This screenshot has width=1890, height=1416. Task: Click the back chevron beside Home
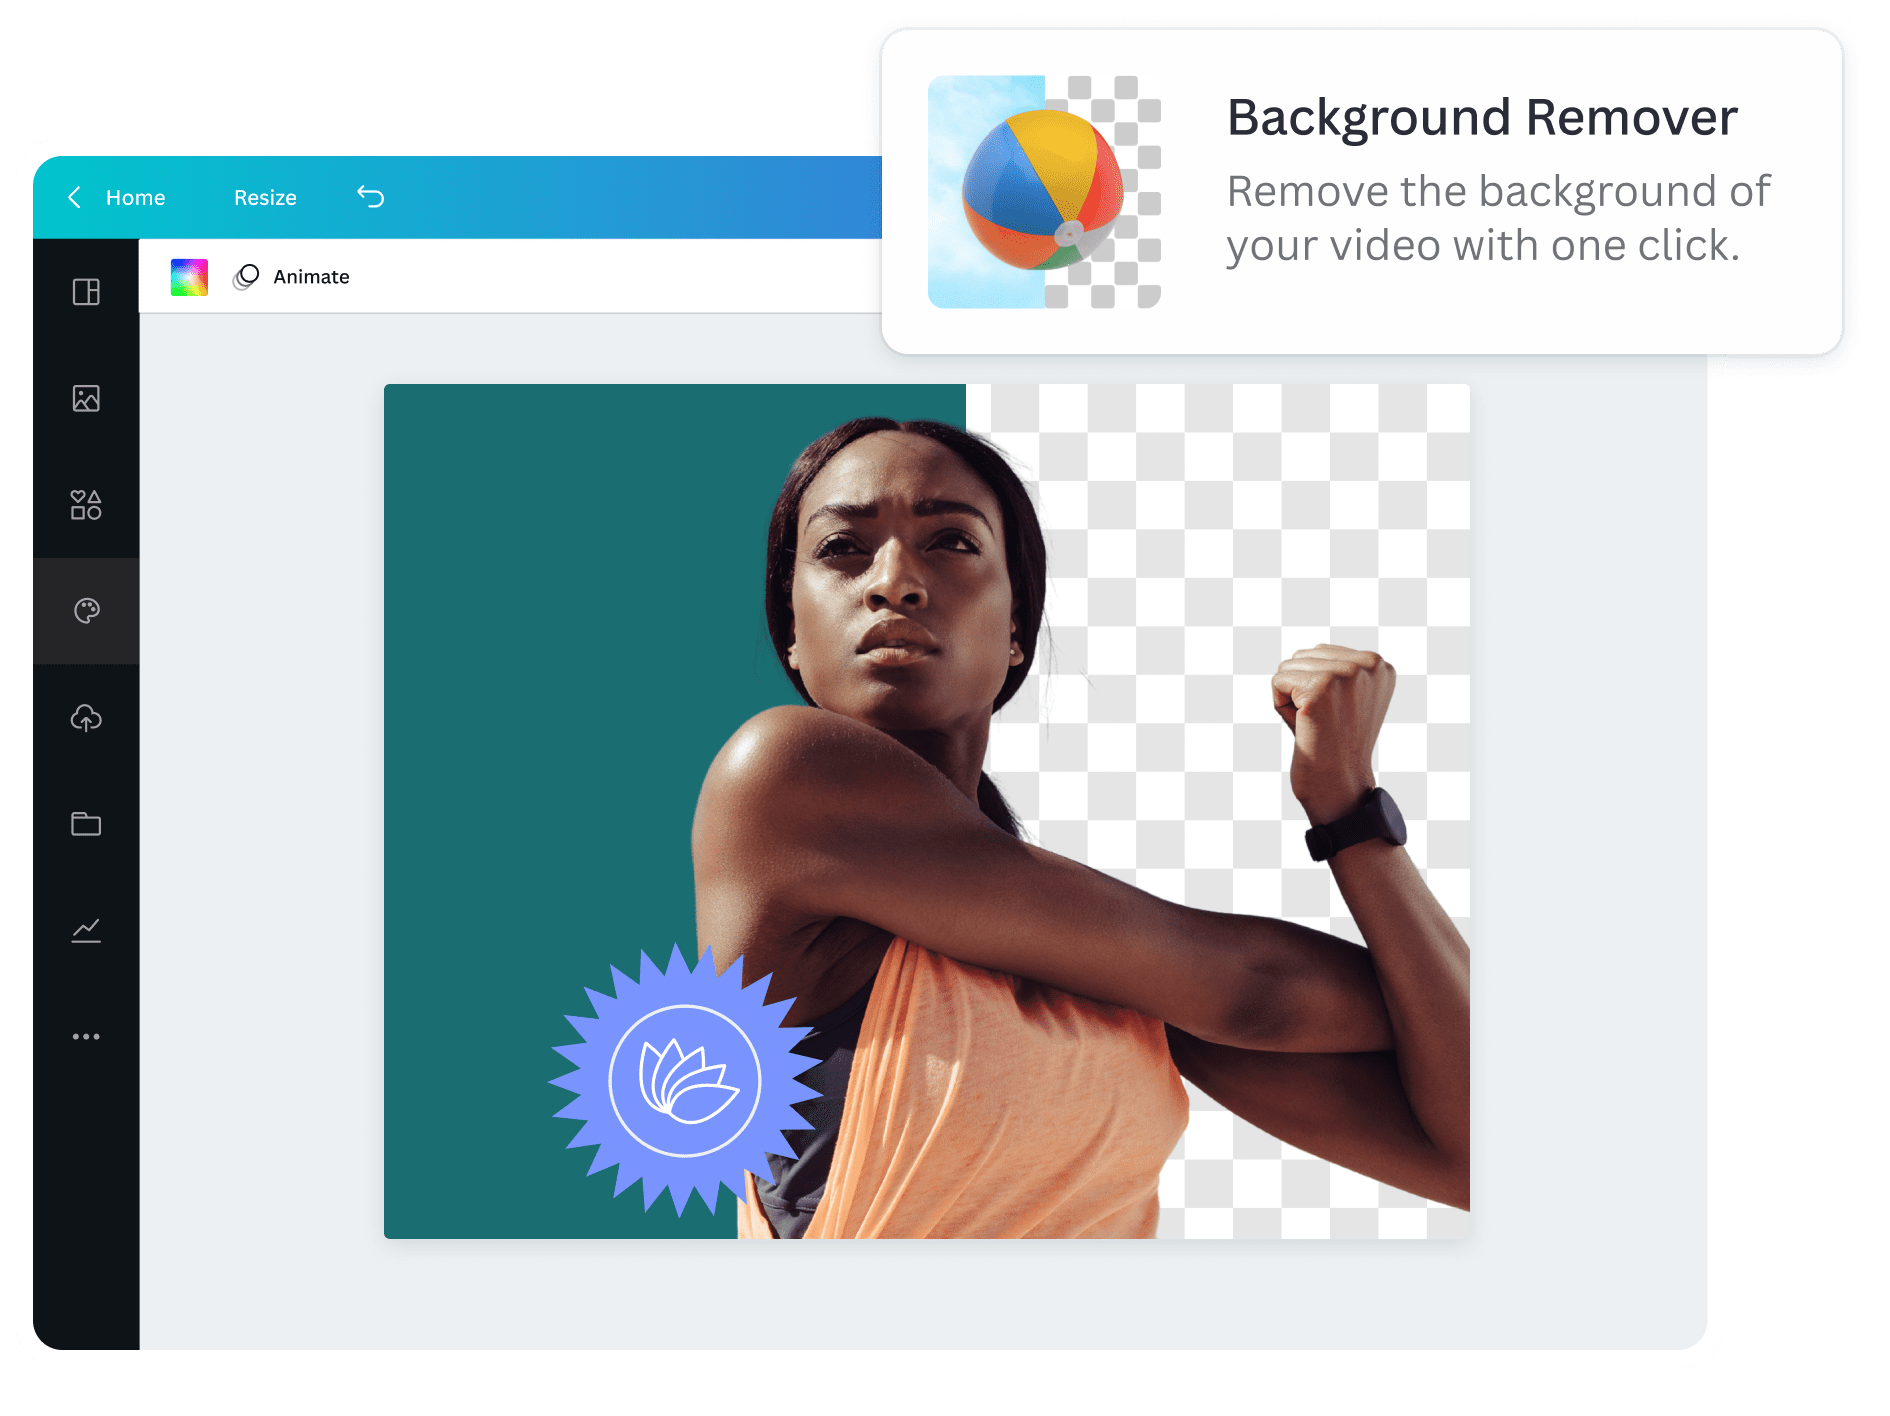[74, 197]
